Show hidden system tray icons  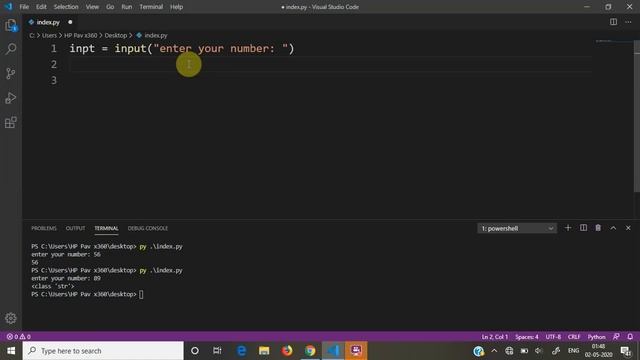494,351
